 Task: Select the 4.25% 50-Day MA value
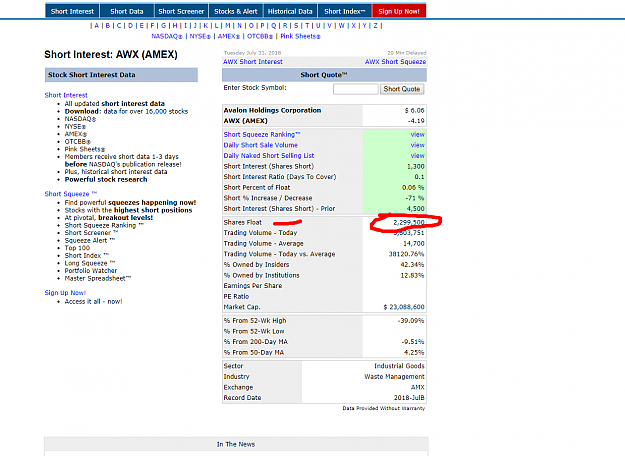414,352
